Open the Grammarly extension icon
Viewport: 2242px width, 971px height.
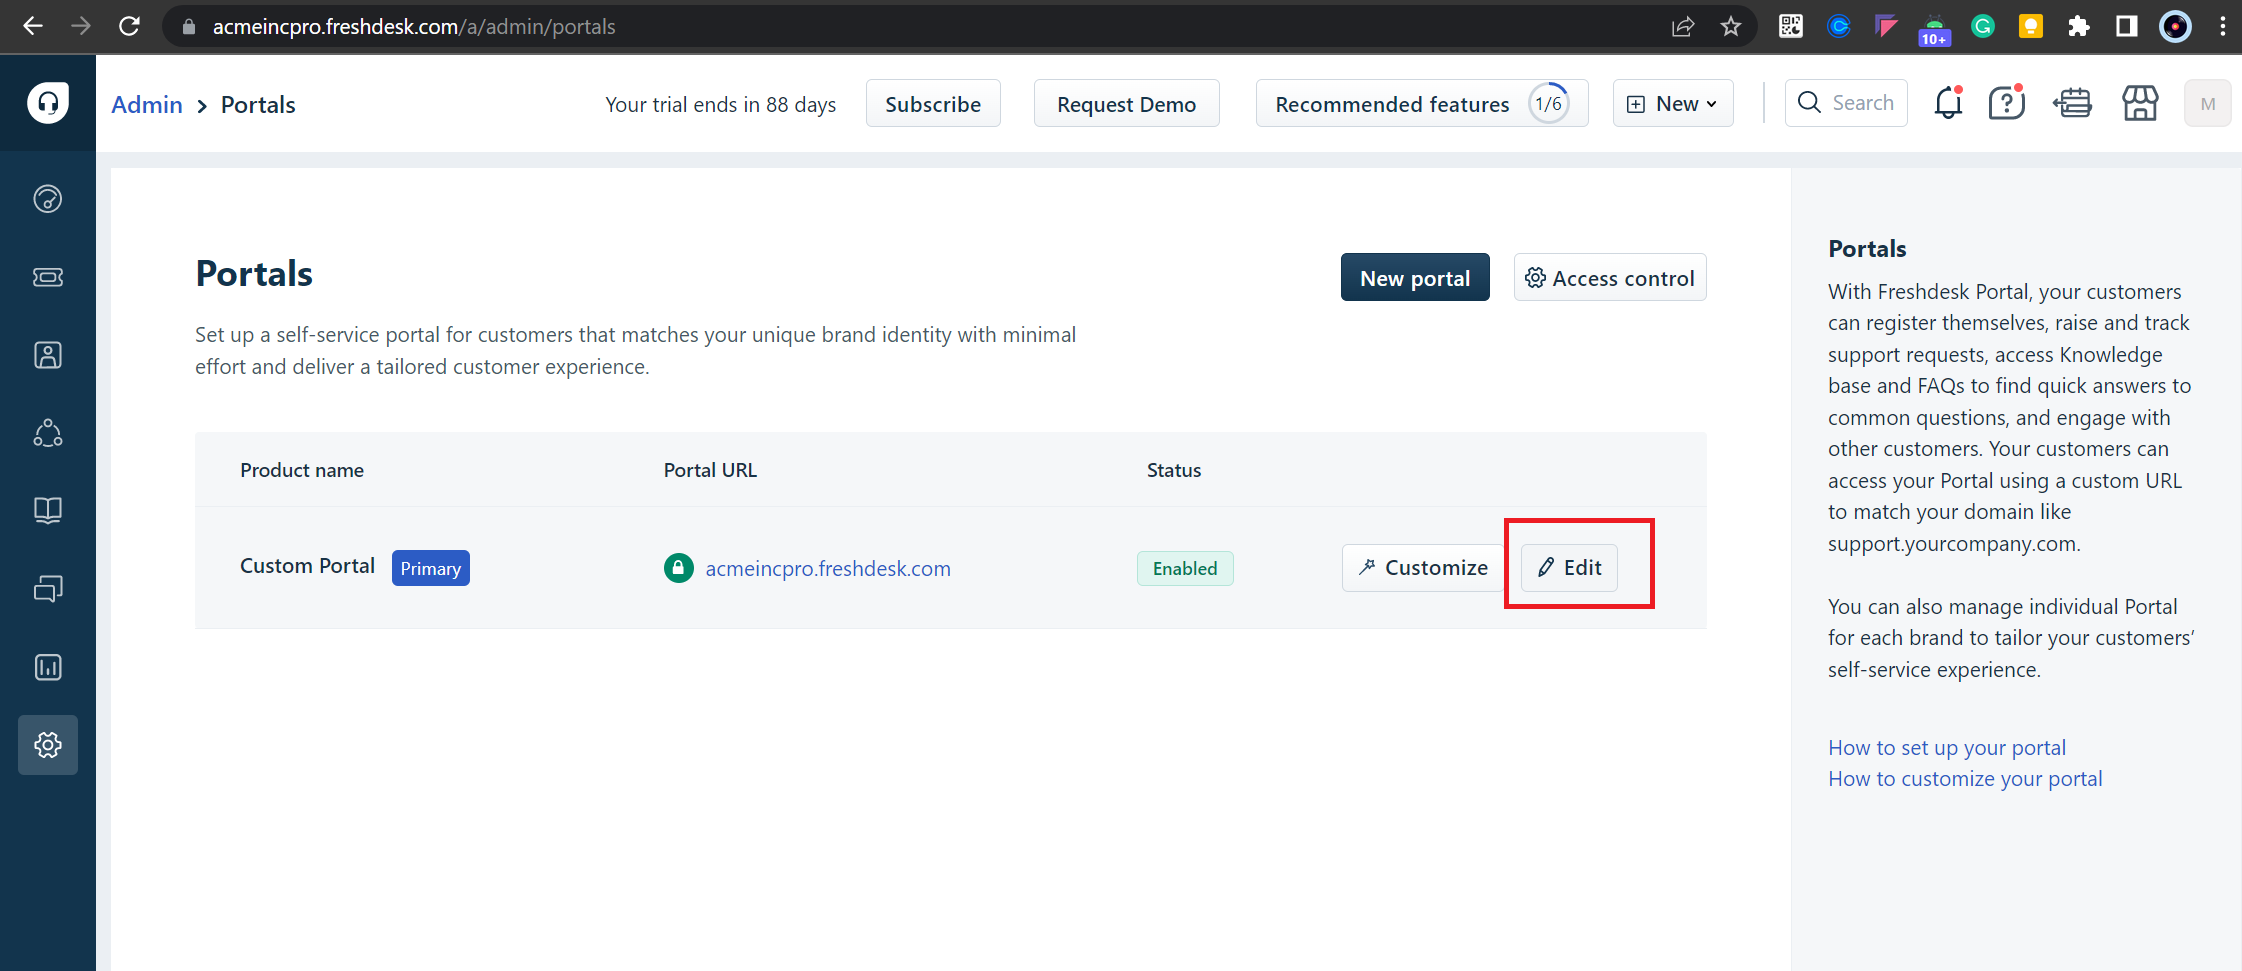[1983, 26]
